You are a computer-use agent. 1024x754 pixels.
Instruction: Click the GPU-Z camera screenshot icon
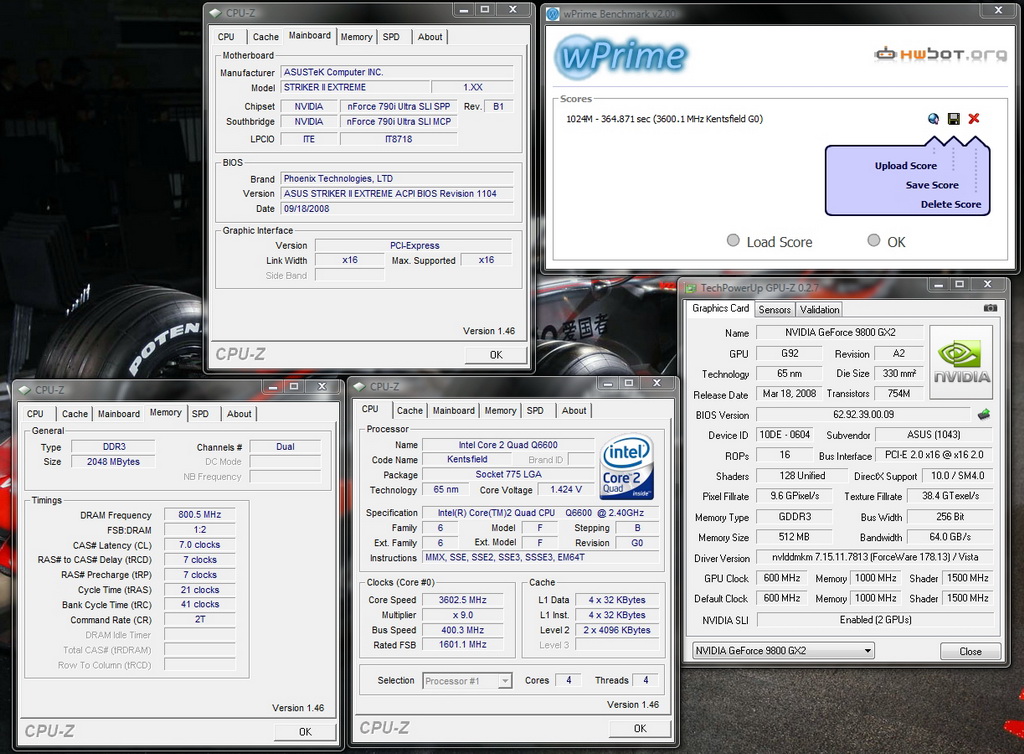(x=991, y=308)
